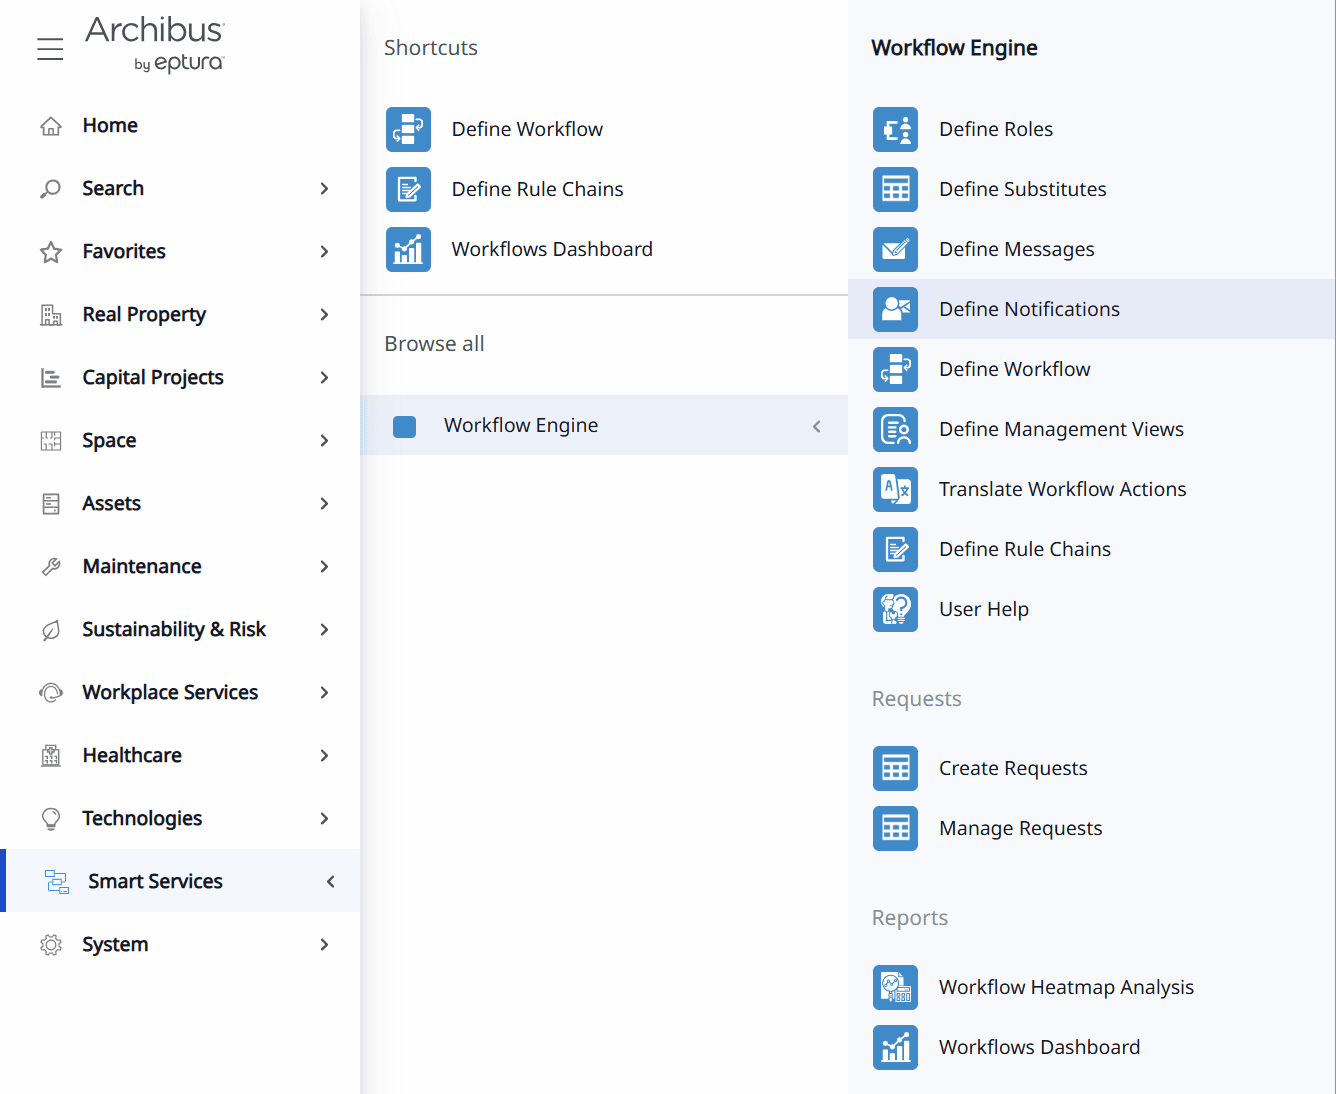The height and width of the screenshot is (1094, 1336).
Task: Open Define Substitutes link
Action: [1022, 189]
